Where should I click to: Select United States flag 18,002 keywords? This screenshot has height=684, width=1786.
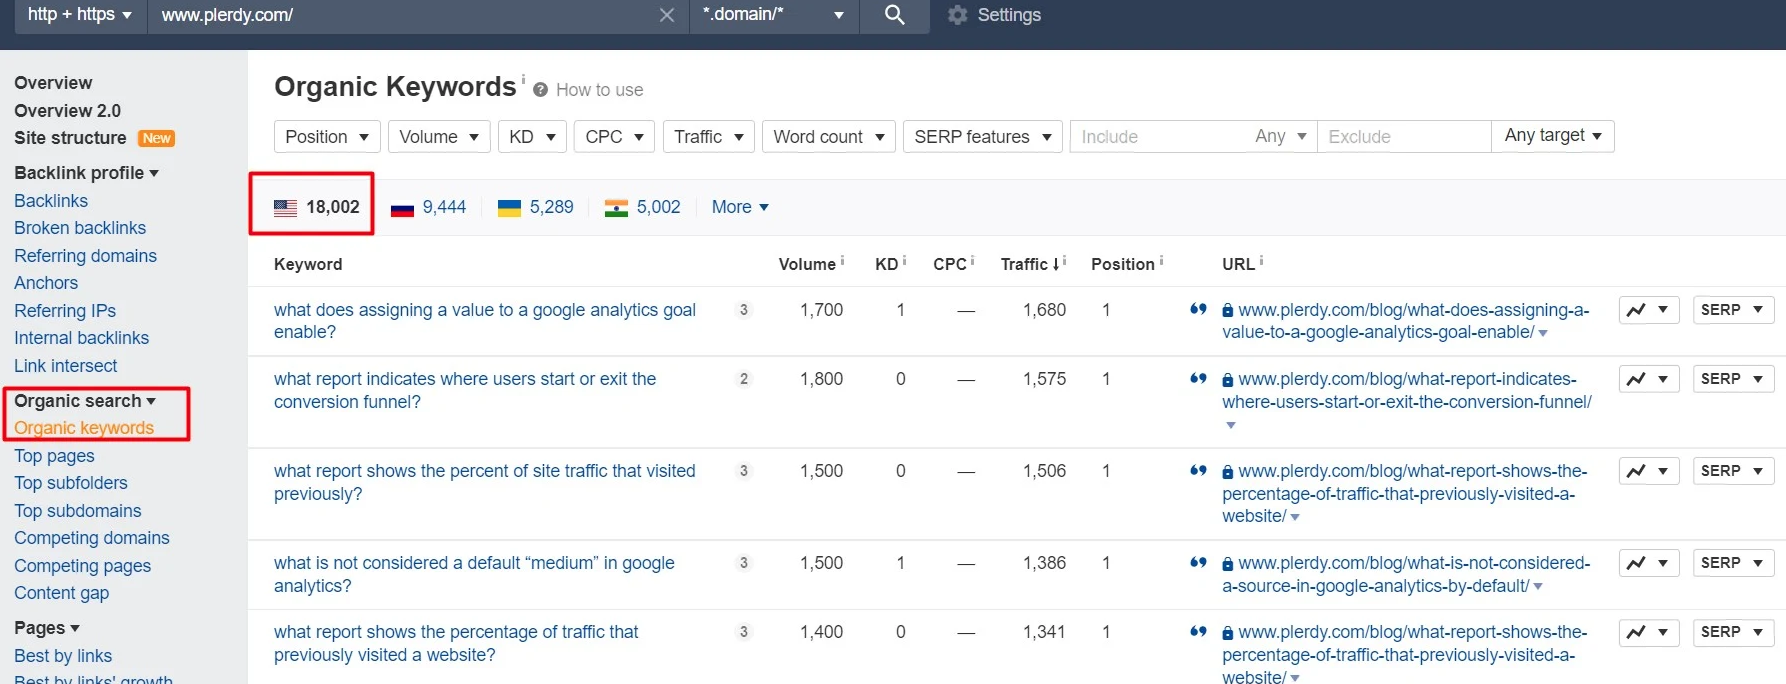(x=316, y=207)
